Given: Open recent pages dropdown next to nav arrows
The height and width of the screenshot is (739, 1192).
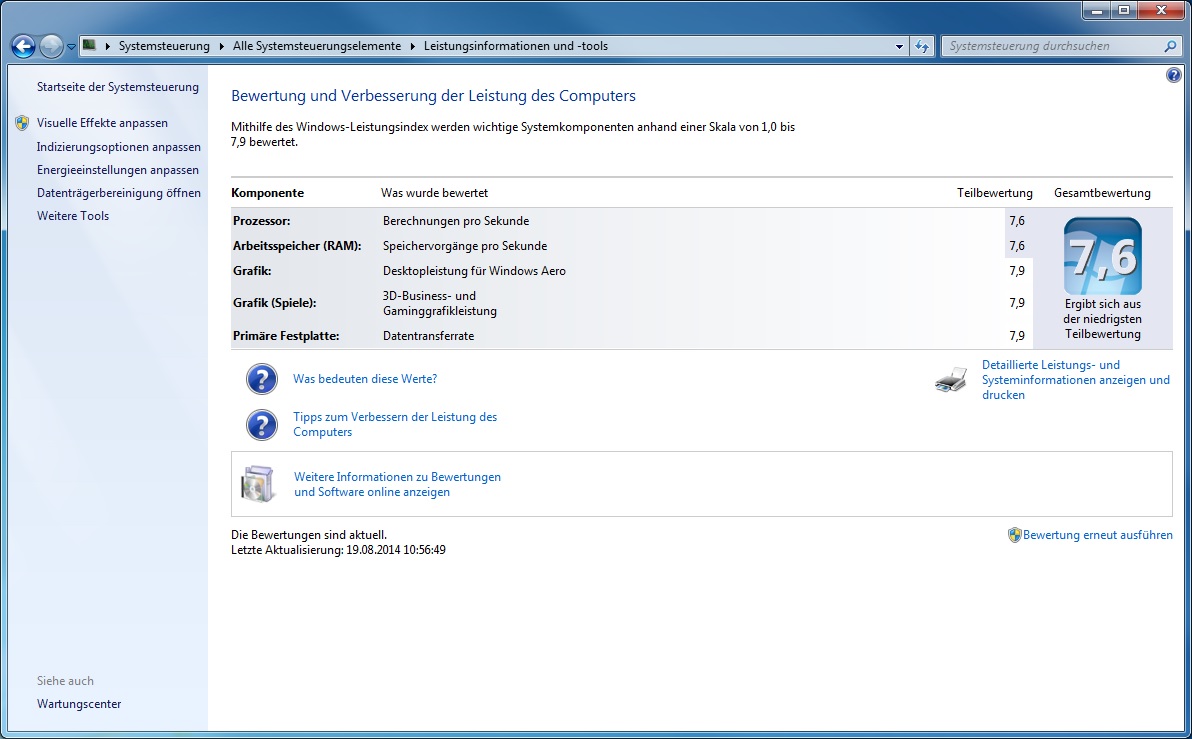Looking at the screenshot, I should (71, 46).
